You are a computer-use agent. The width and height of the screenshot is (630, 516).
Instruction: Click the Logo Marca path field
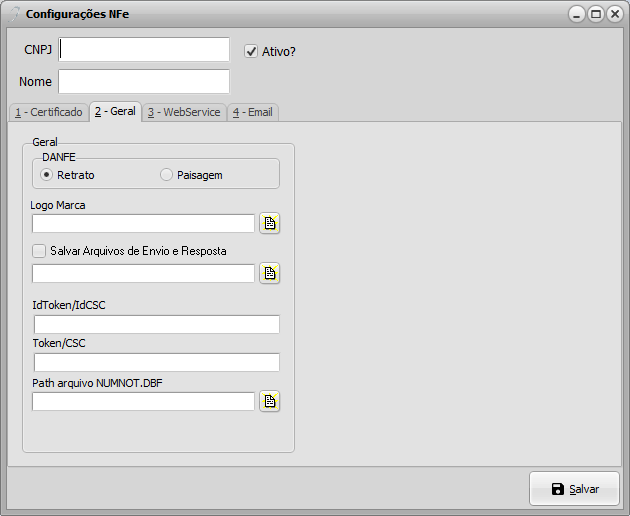coord(143,223)
